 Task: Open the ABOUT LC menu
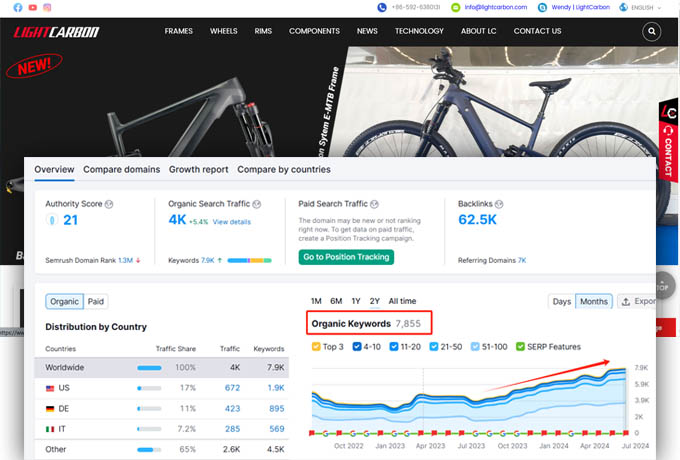(x=479, y=31)
